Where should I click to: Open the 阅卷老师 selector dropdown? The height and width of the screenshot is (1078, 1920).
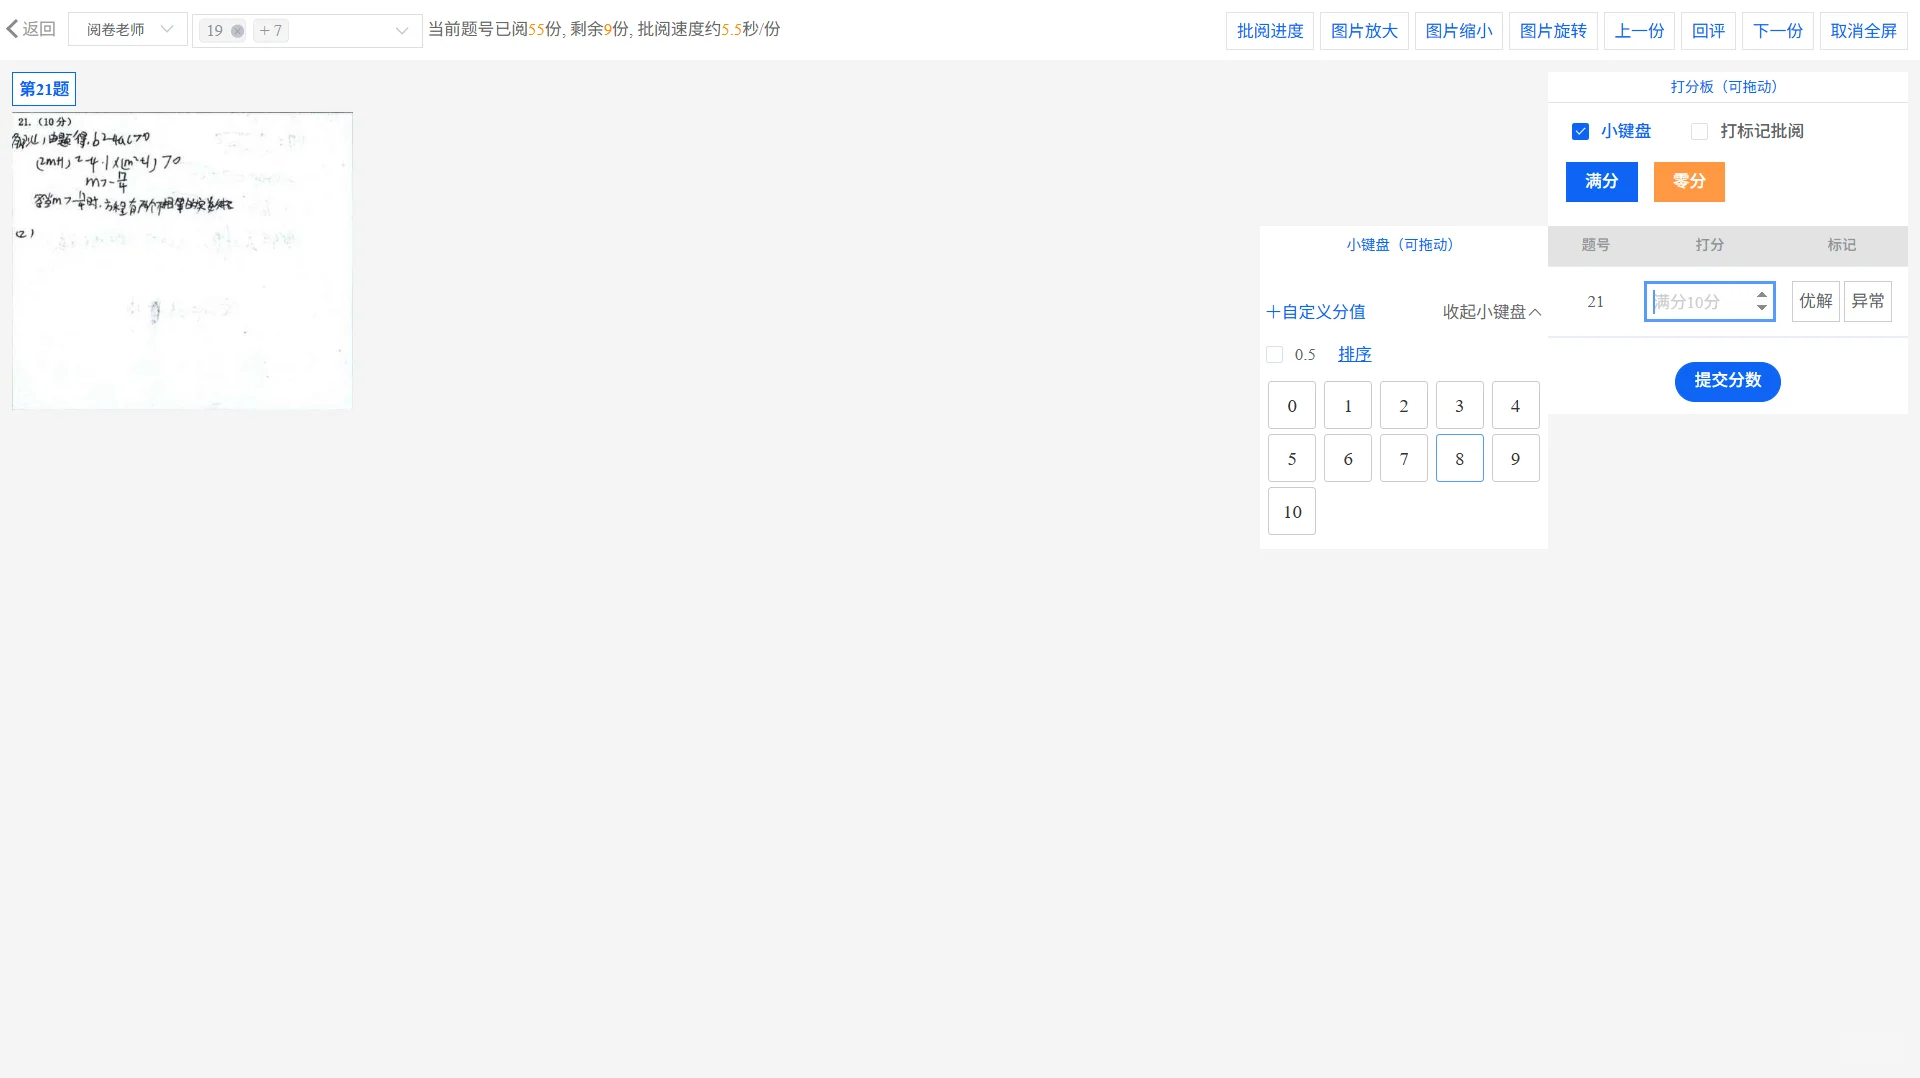point(127,29)
